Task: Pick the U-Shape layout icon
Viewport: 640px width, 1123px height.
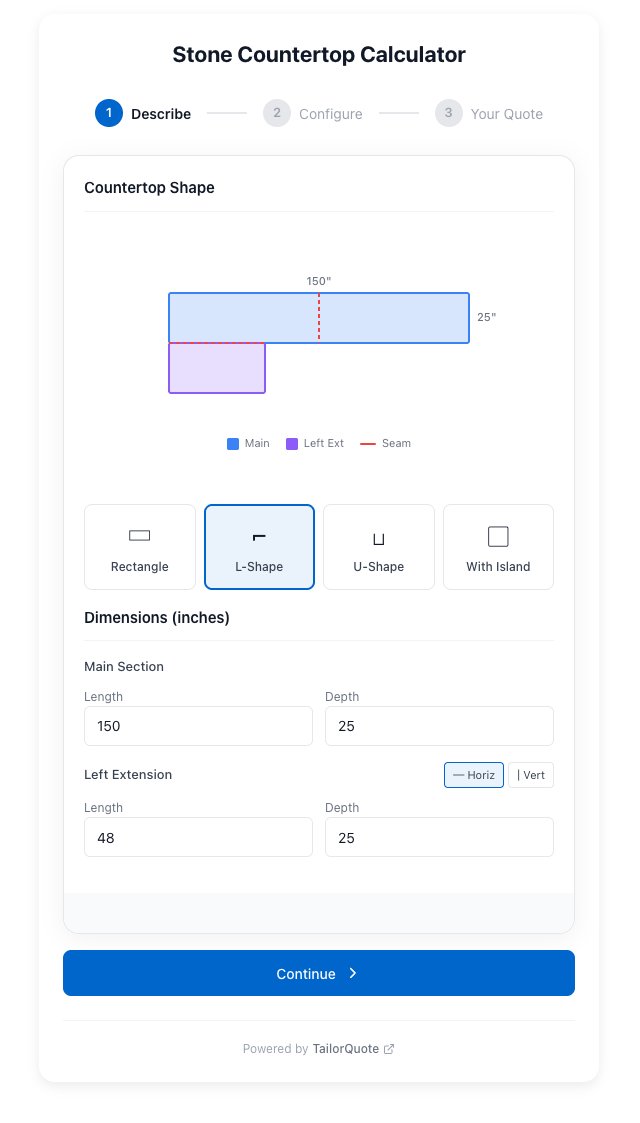Action: 379,539
